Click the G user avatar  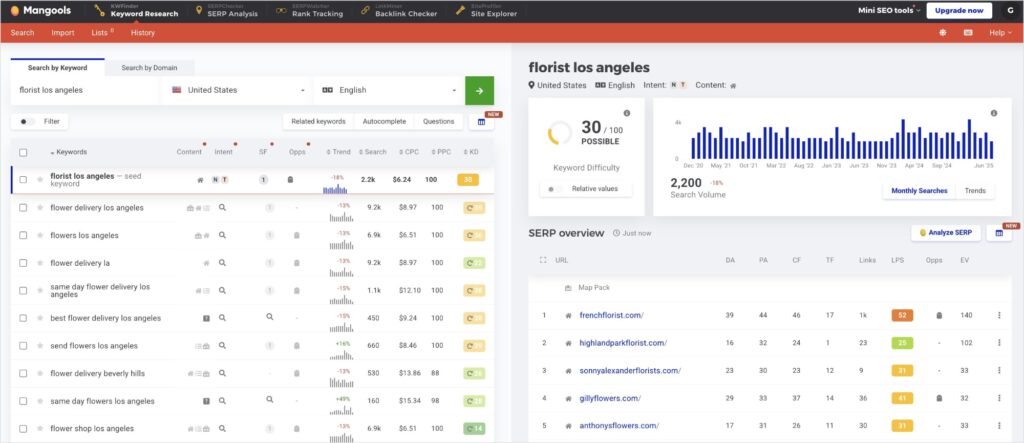coord(1010,10)
